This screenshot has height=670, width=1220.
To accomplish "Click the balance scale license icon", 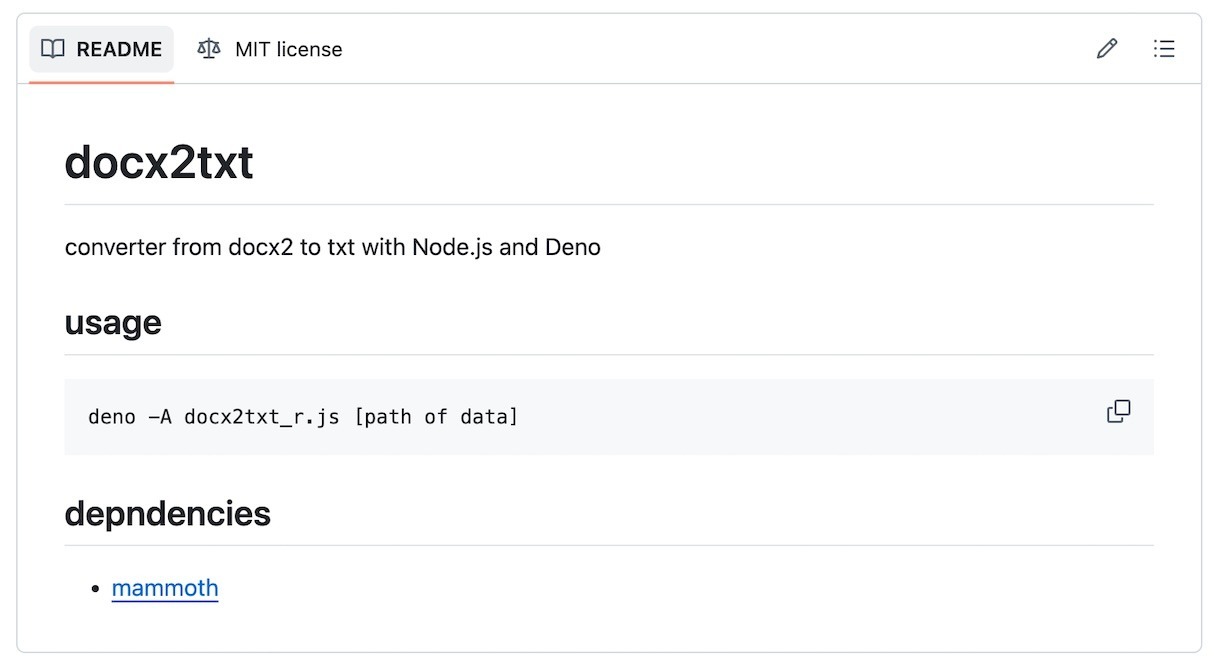I will 209,49.
